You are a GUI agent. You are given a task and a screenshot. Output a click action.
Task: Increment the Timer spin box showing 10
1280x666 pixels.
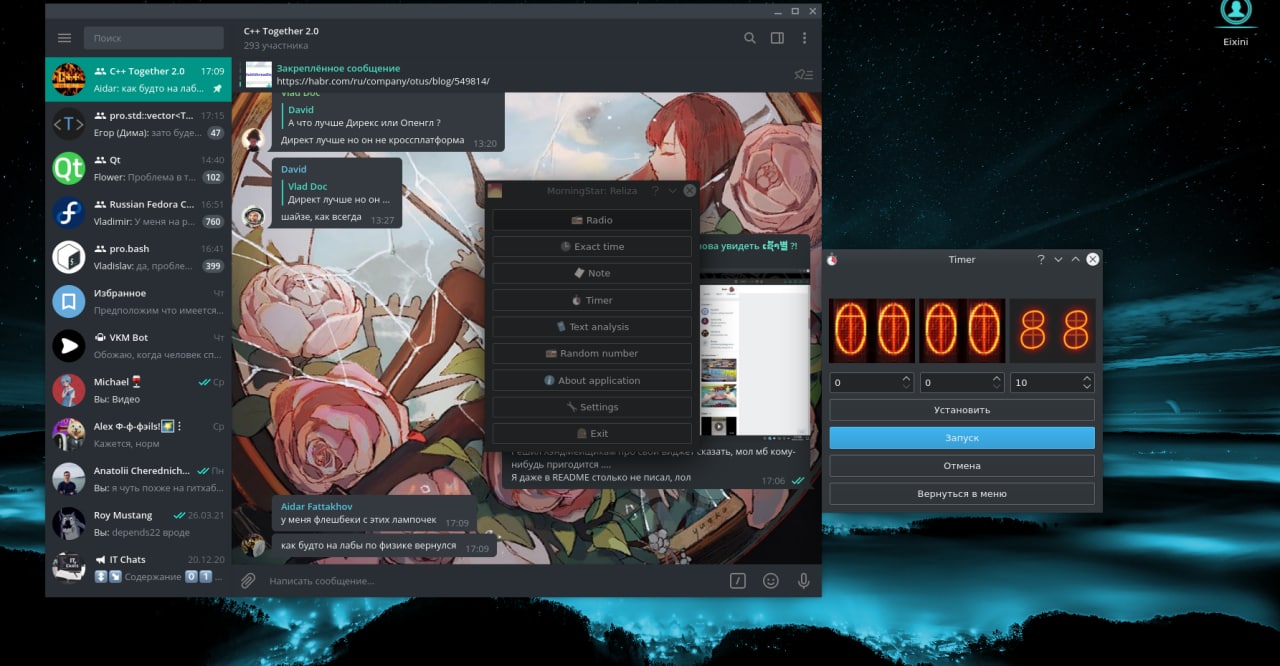(1086, 378)
